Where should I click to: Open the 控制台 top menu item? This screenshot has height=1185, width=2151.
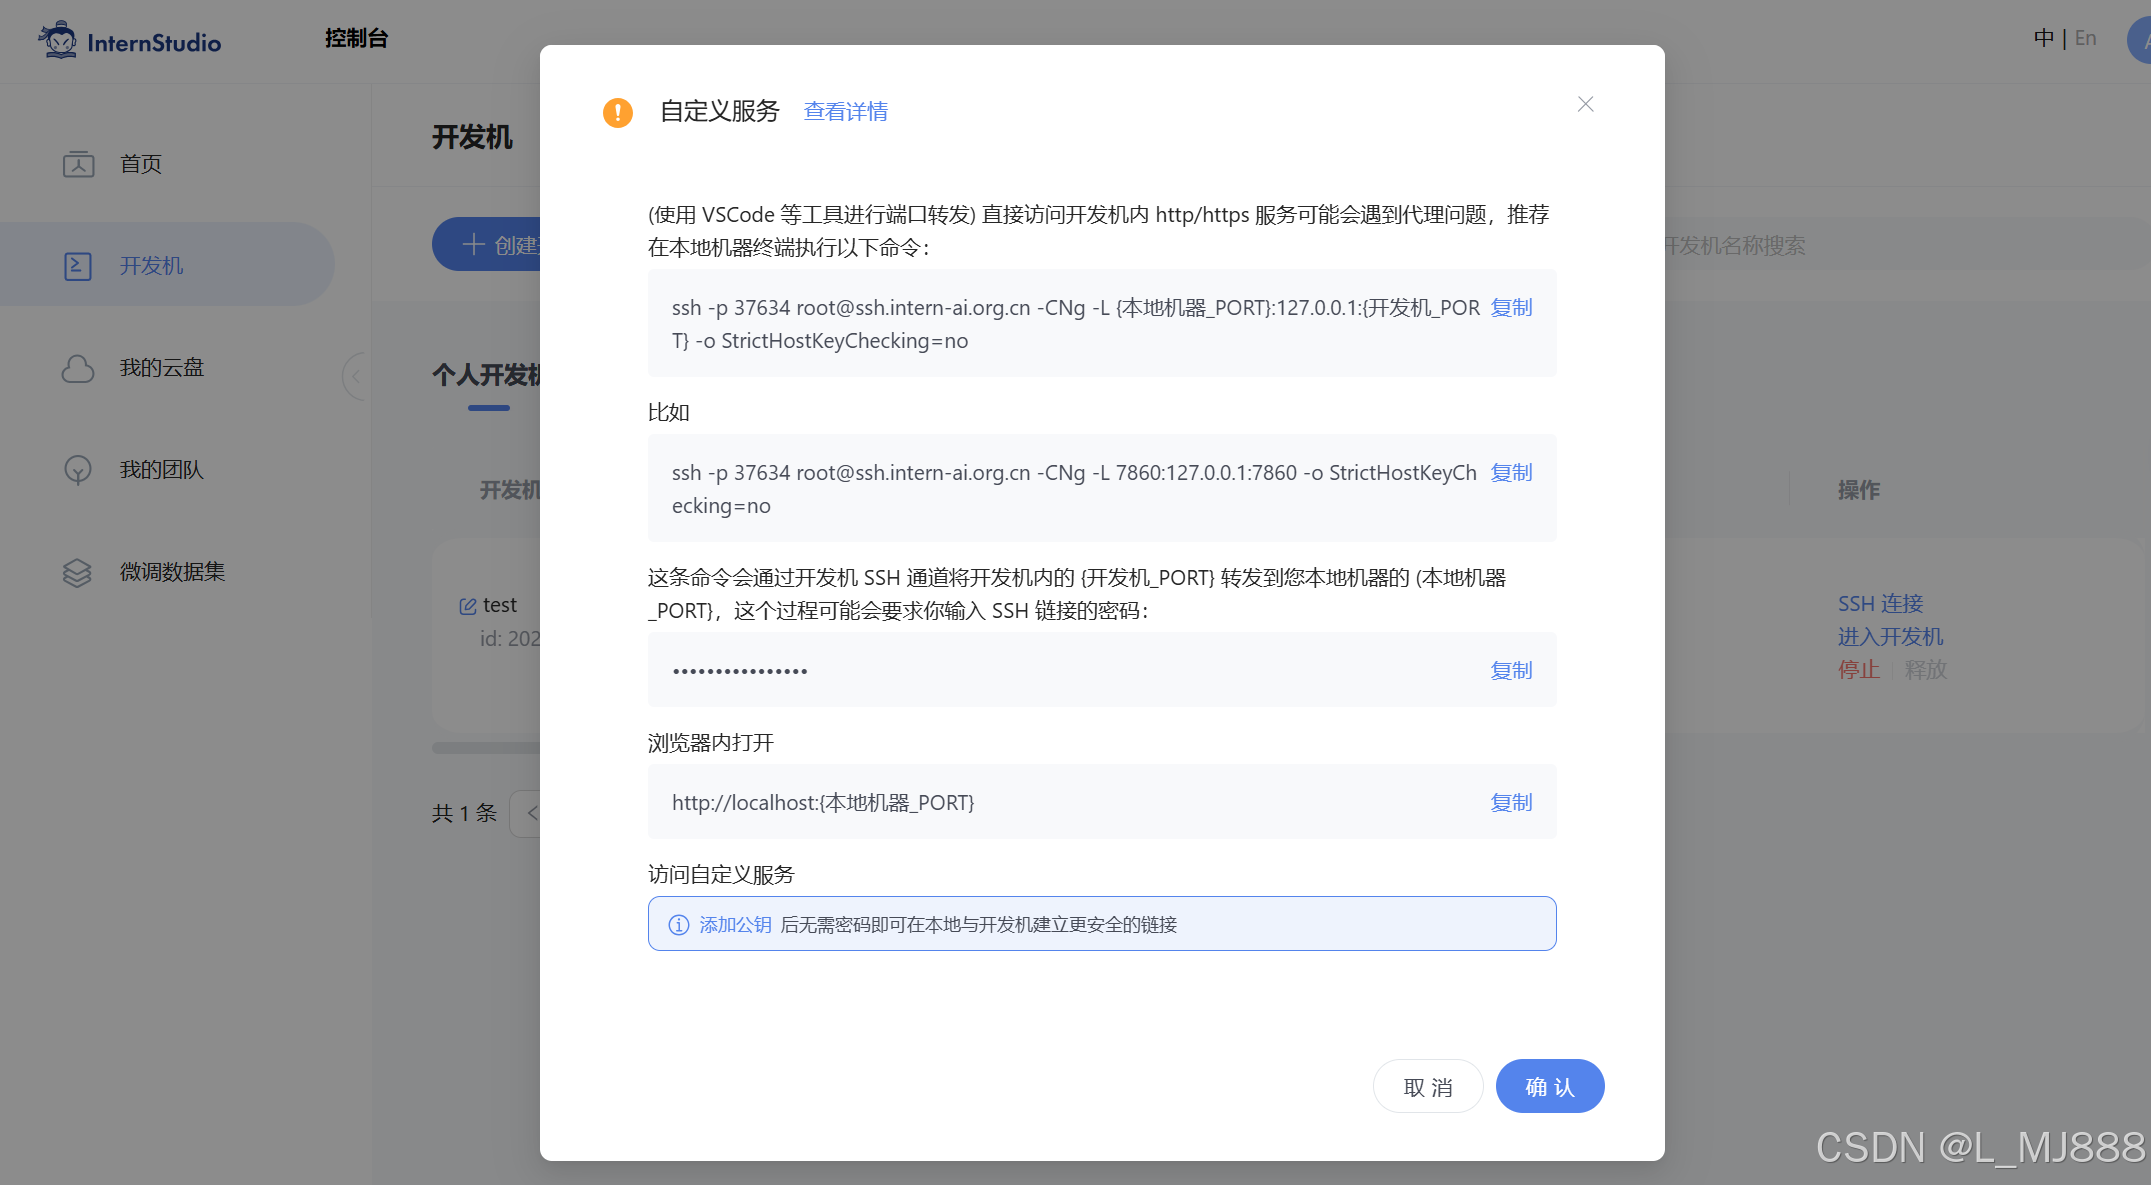pyautogui.click(x=356, y=38)
